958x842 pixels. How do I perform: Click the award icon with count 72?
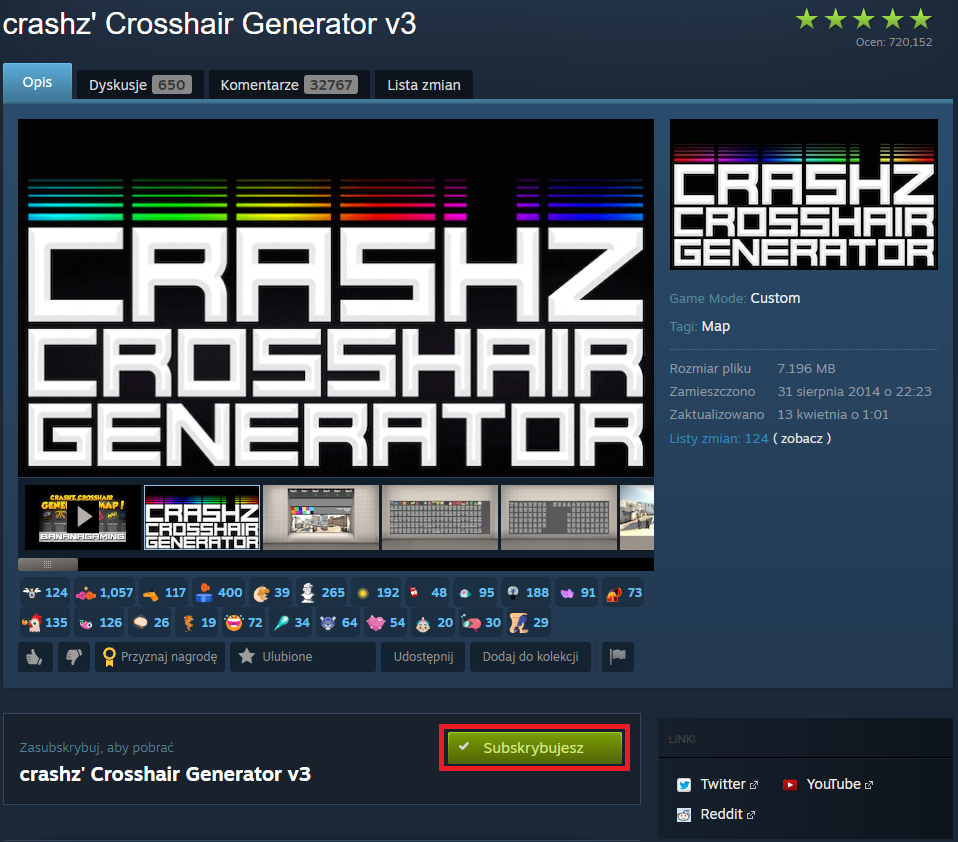[x=243, y=622]
